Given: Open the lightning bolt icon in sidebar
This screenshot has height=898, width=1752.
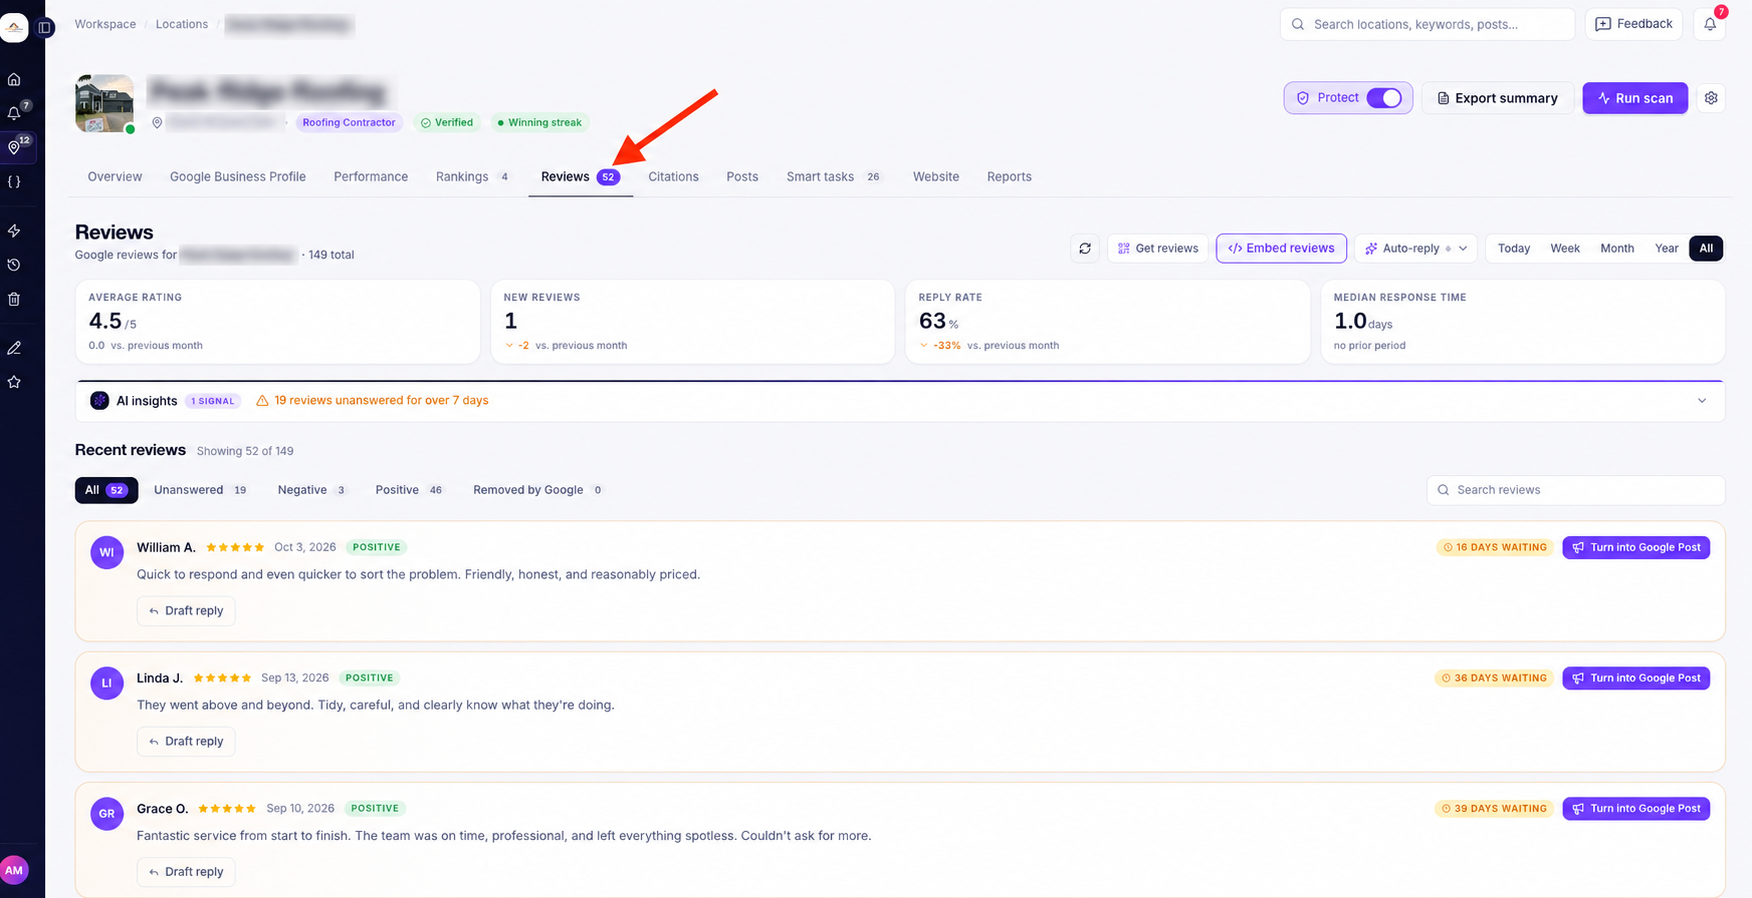Looking at the screenshot, I should pos(14,231).
